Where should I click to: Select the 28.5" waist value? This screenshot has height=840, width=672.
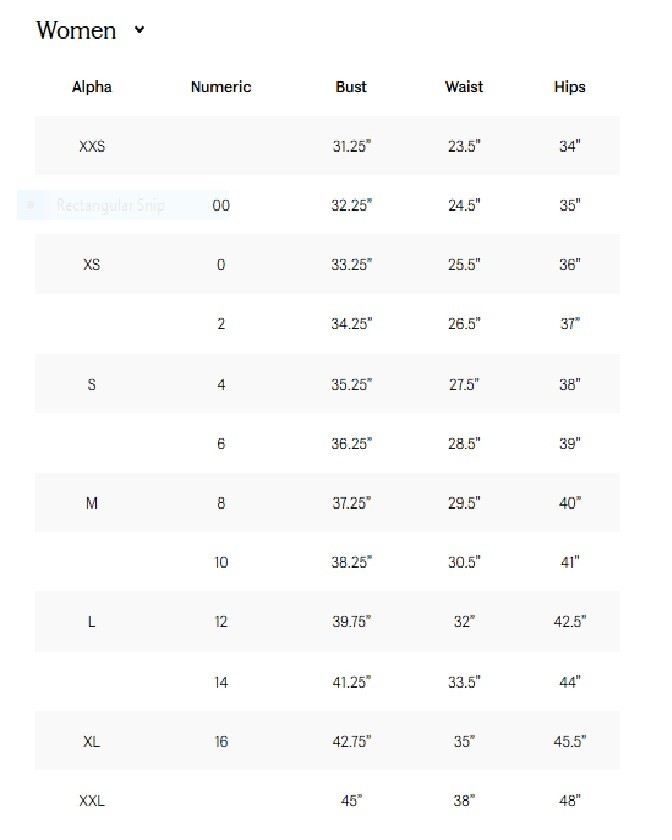tap(464, 444)
